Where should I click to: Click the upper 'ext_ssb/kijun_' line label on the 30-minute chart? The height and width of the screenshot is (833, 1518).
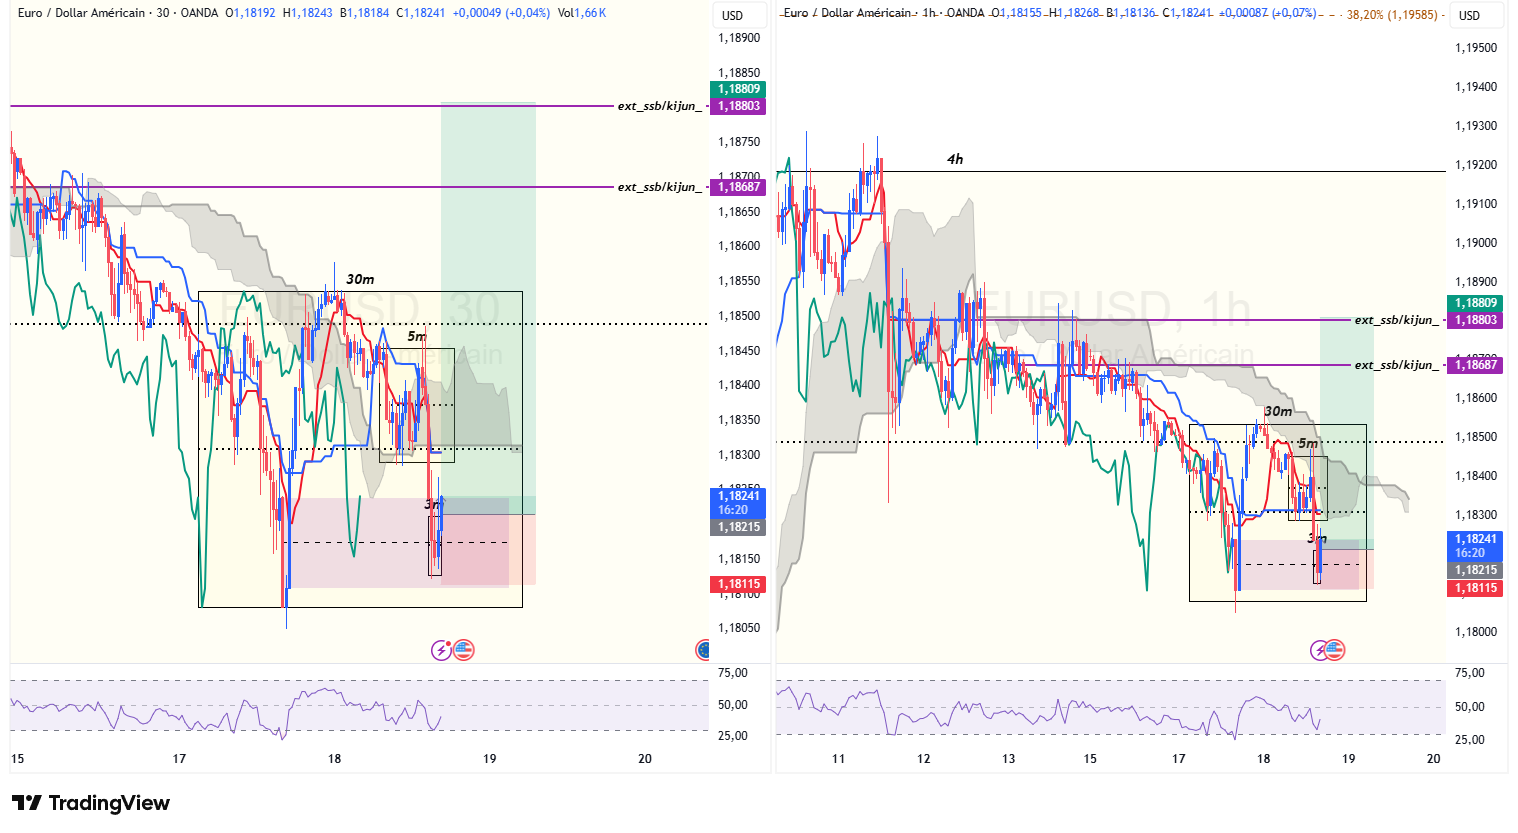point(660,106)
